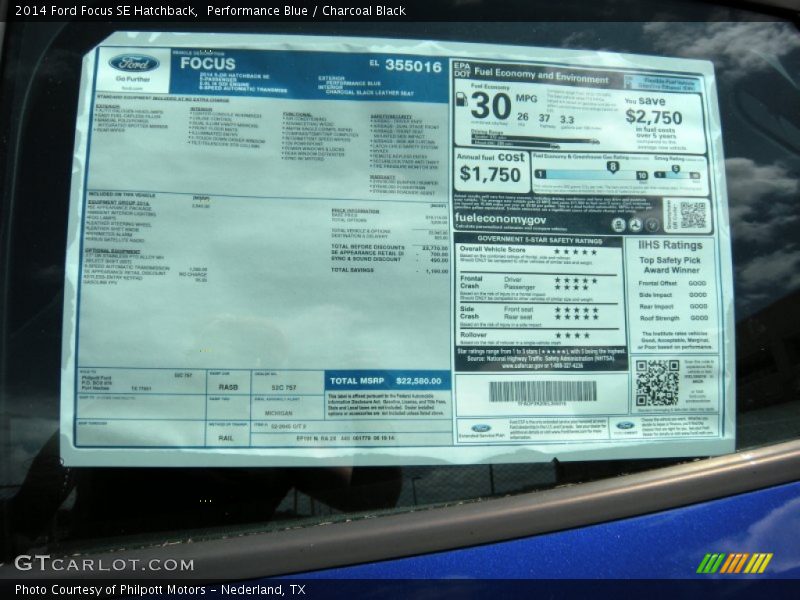Screen dimensions: 800x600
Task: Click the Included On This Vehicle heading
Action: click(121, 195)
